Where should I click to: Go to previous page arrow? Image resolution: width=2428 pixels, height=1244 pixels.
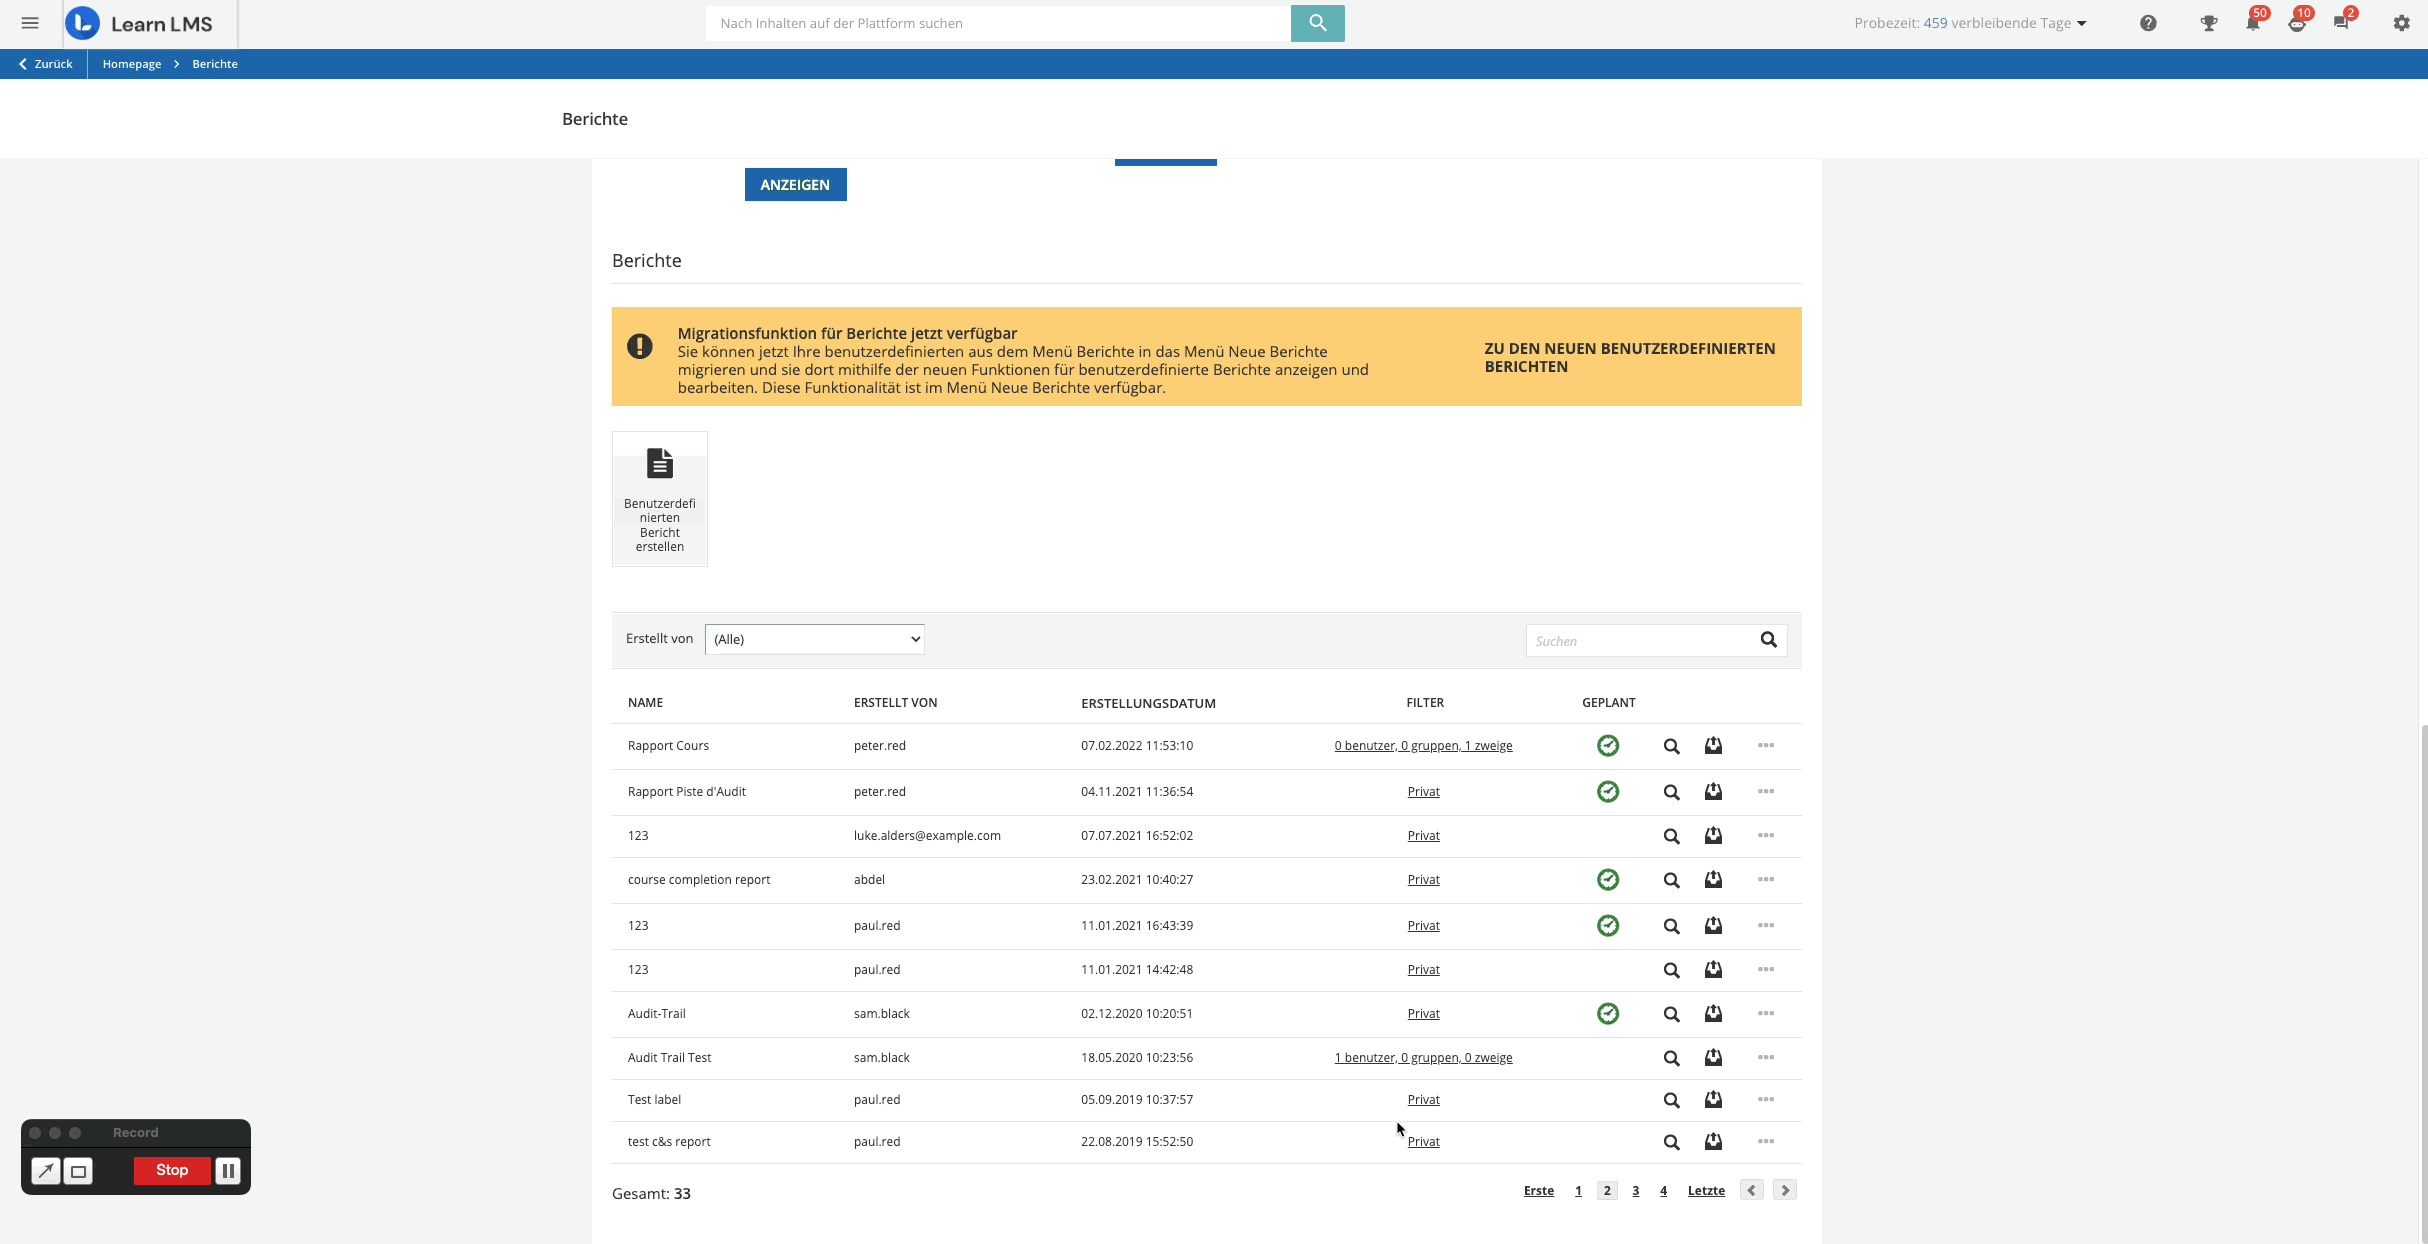tap(1751, 1190)
